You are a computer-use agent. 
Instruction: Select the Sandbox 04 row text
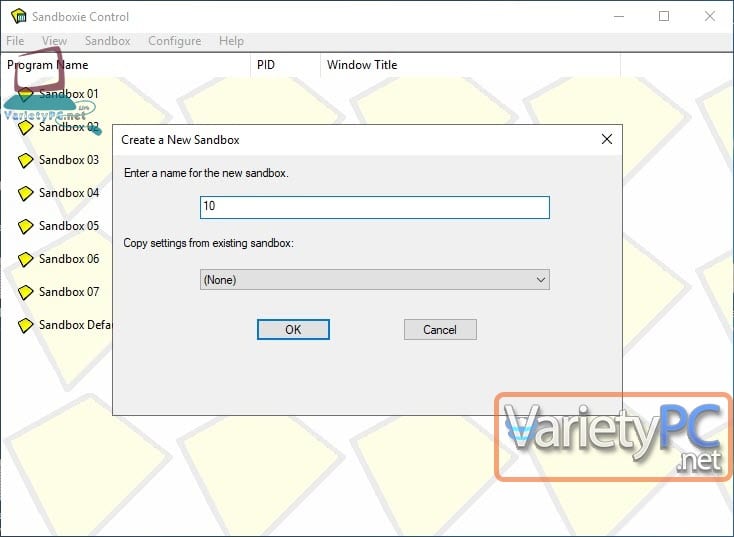69,193
